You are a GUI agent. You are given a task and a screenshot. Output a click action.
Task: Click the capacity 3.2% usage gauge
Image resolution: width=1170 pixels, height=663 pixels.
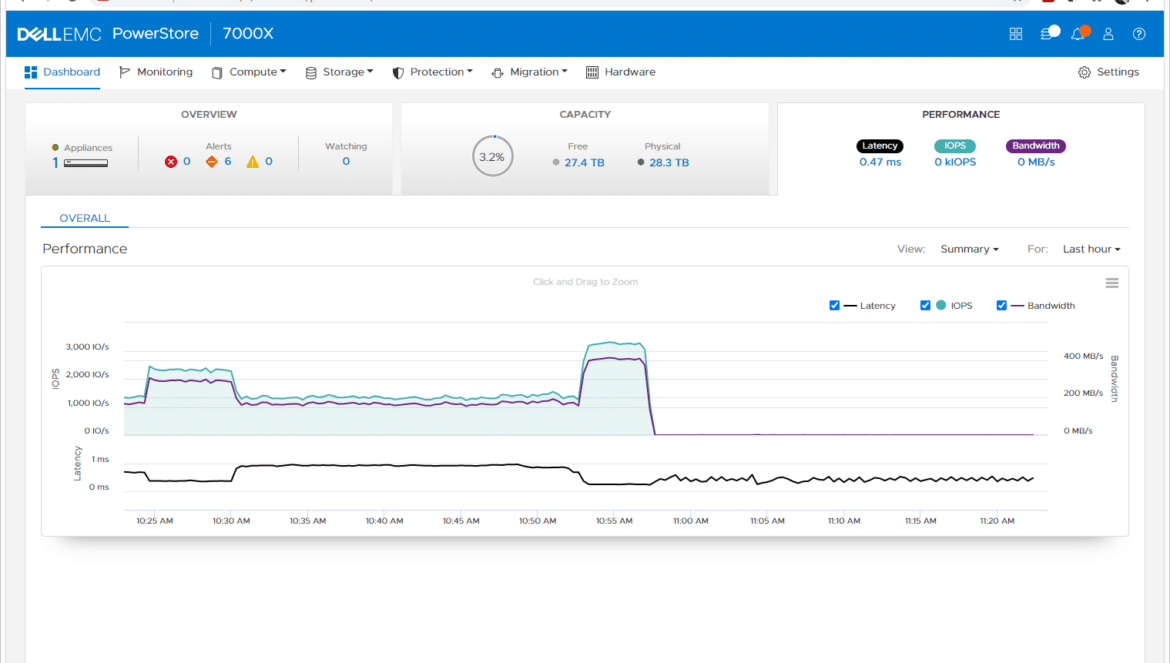[492, 156]
